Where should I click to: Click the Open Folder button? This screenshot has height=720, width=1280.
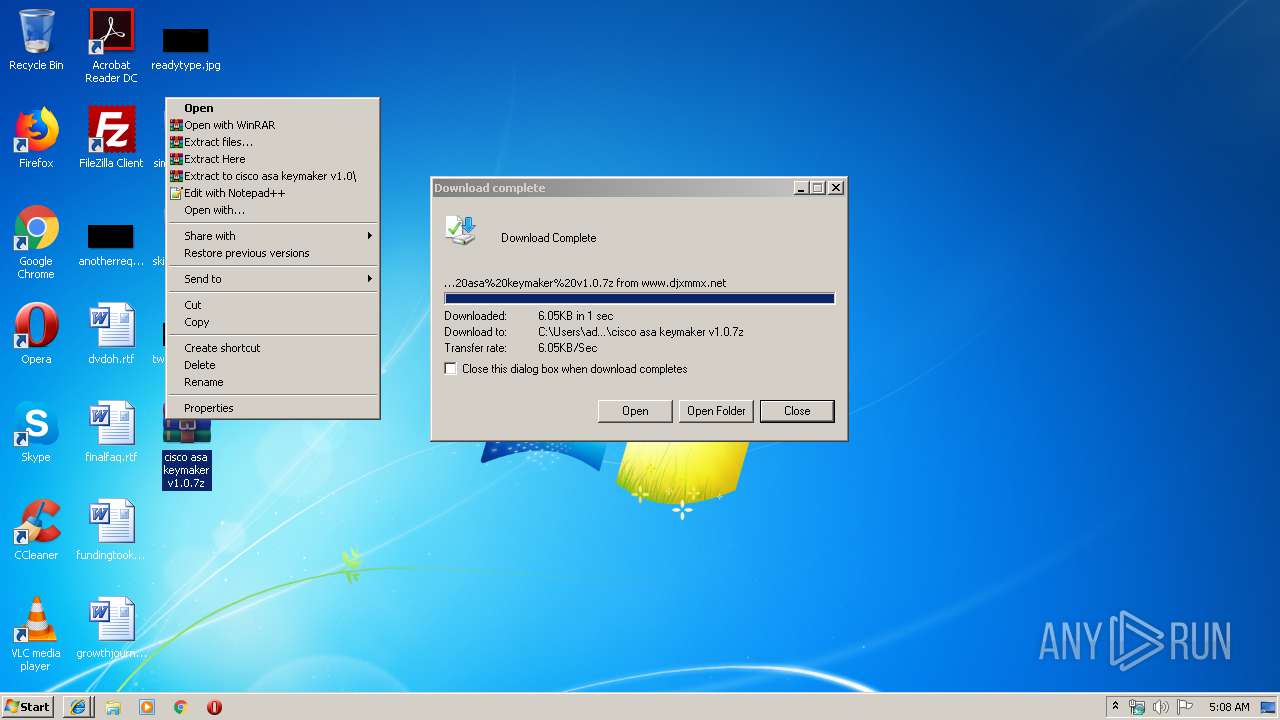(x=716, y=411)
